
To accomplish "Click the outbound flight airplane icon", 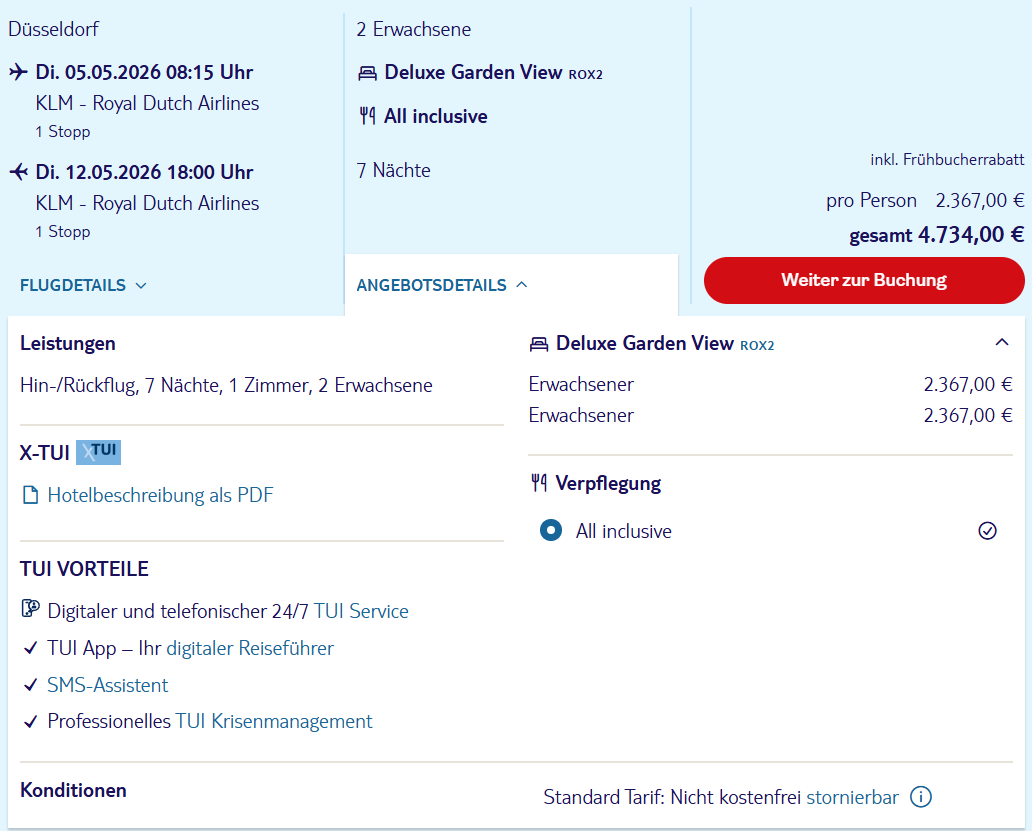I will coord(18,72).
